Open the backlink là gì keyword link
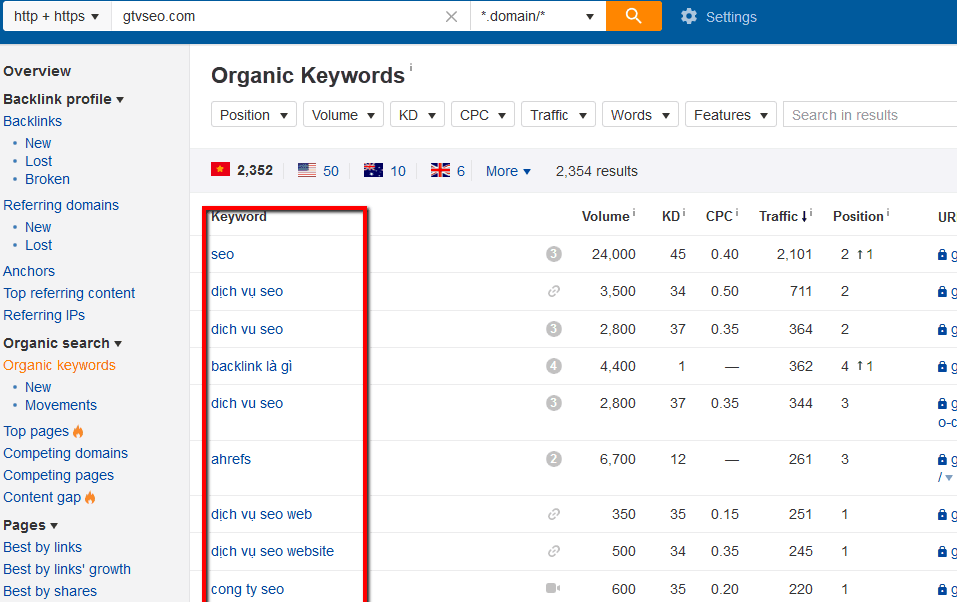Screen dimensions: 957x602 click(x=251, y=366)
